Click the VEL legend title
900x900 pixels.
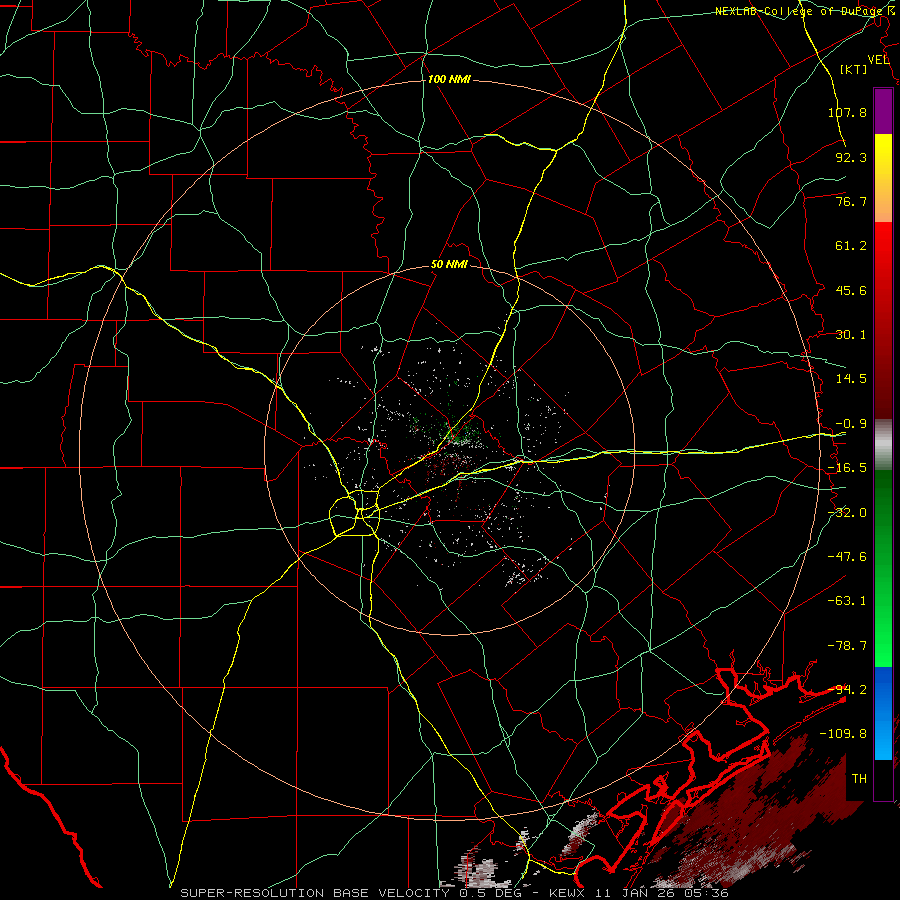click(878, 60)
